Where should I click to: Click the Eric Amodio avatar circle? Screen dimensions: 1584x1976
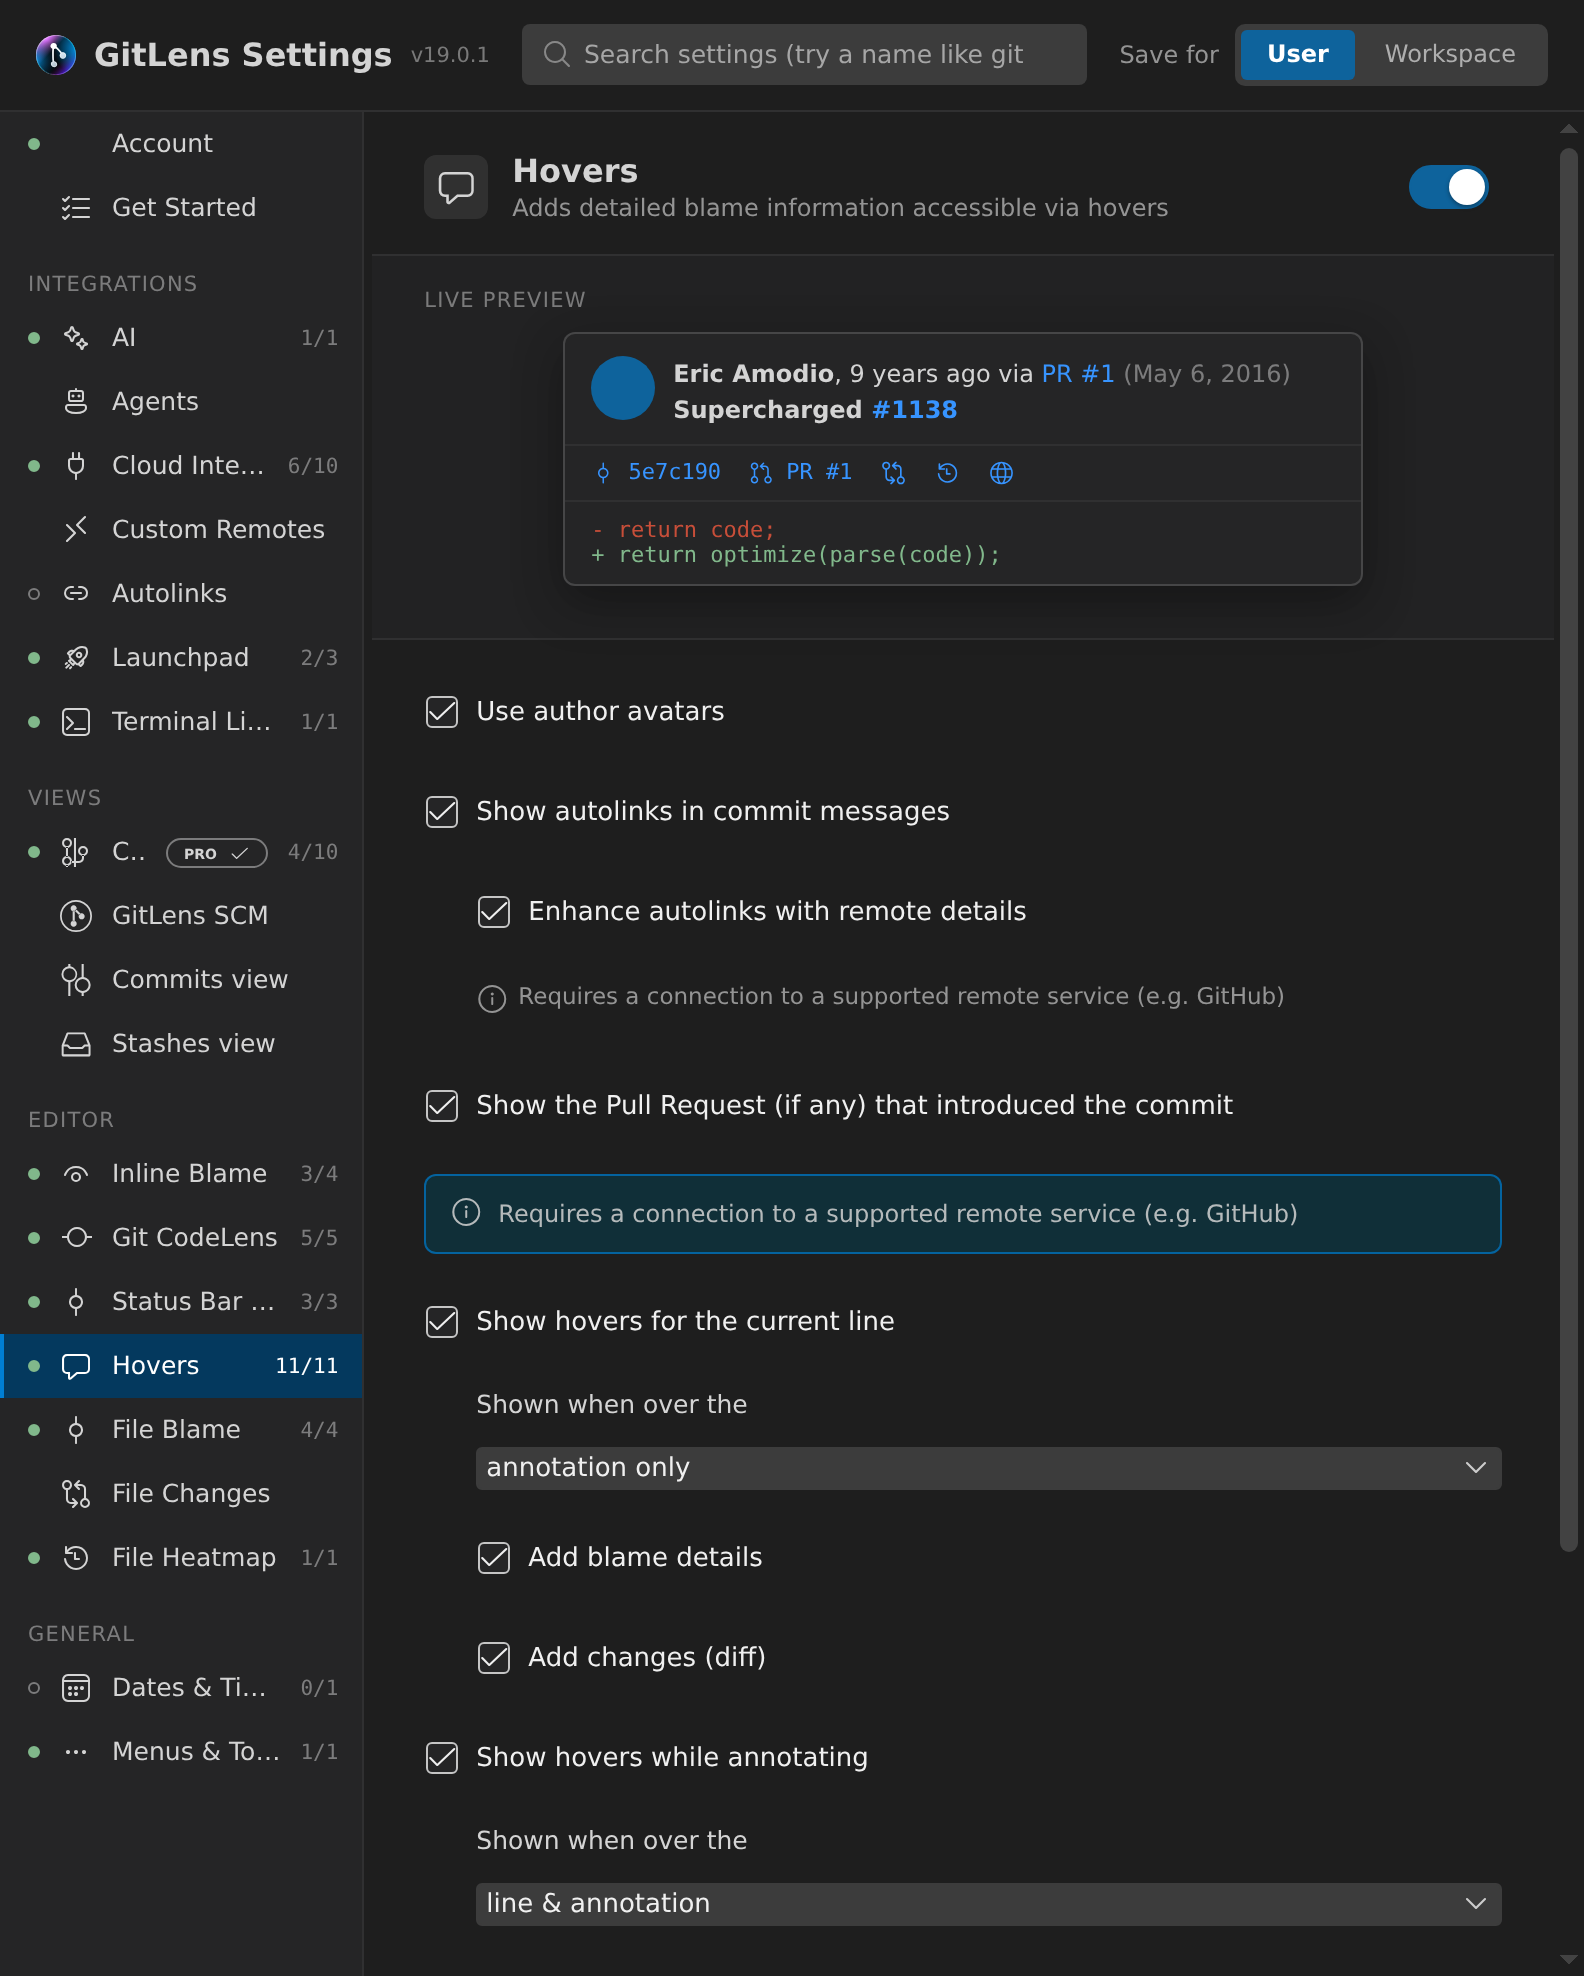pyautogui.click(x=623, y=388)
